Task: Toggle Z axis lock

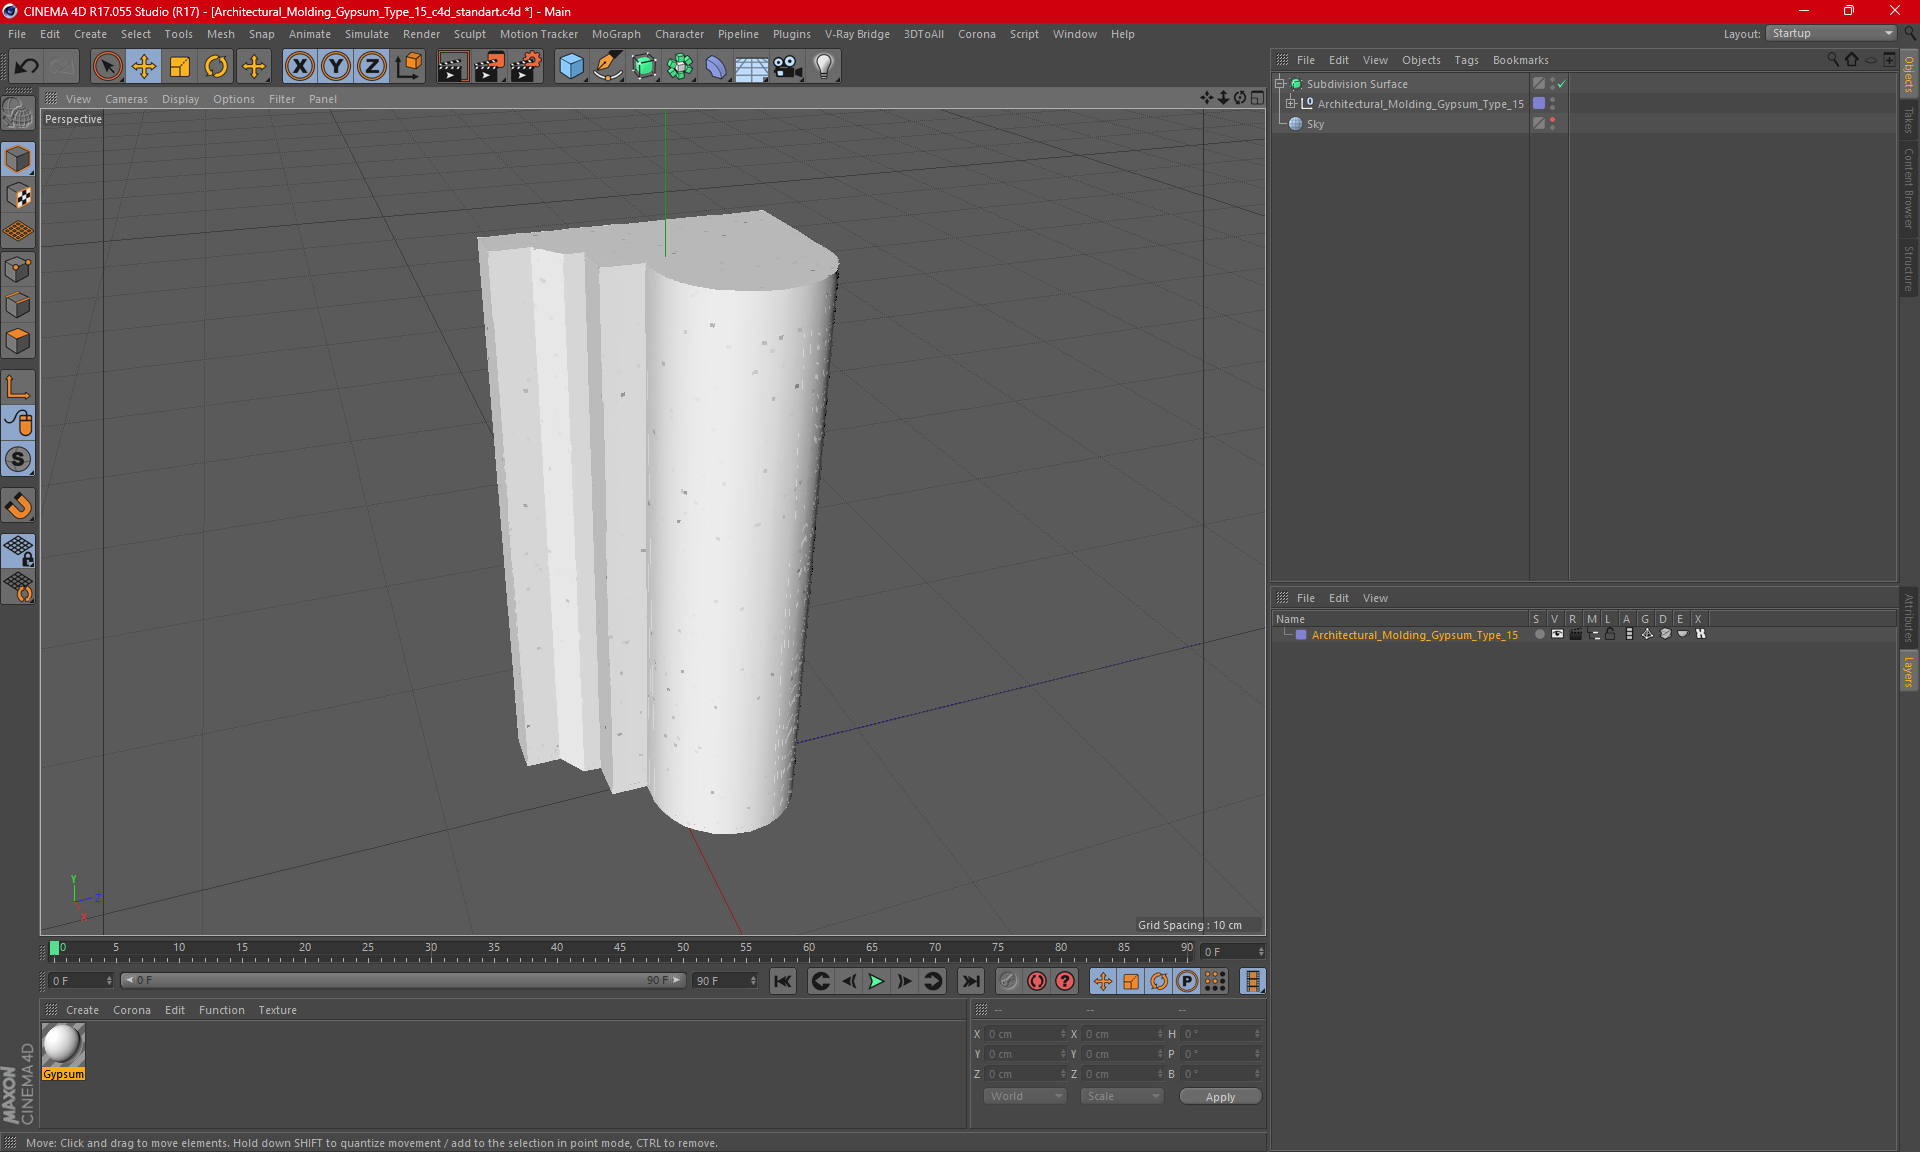Action: coord(372,67)
